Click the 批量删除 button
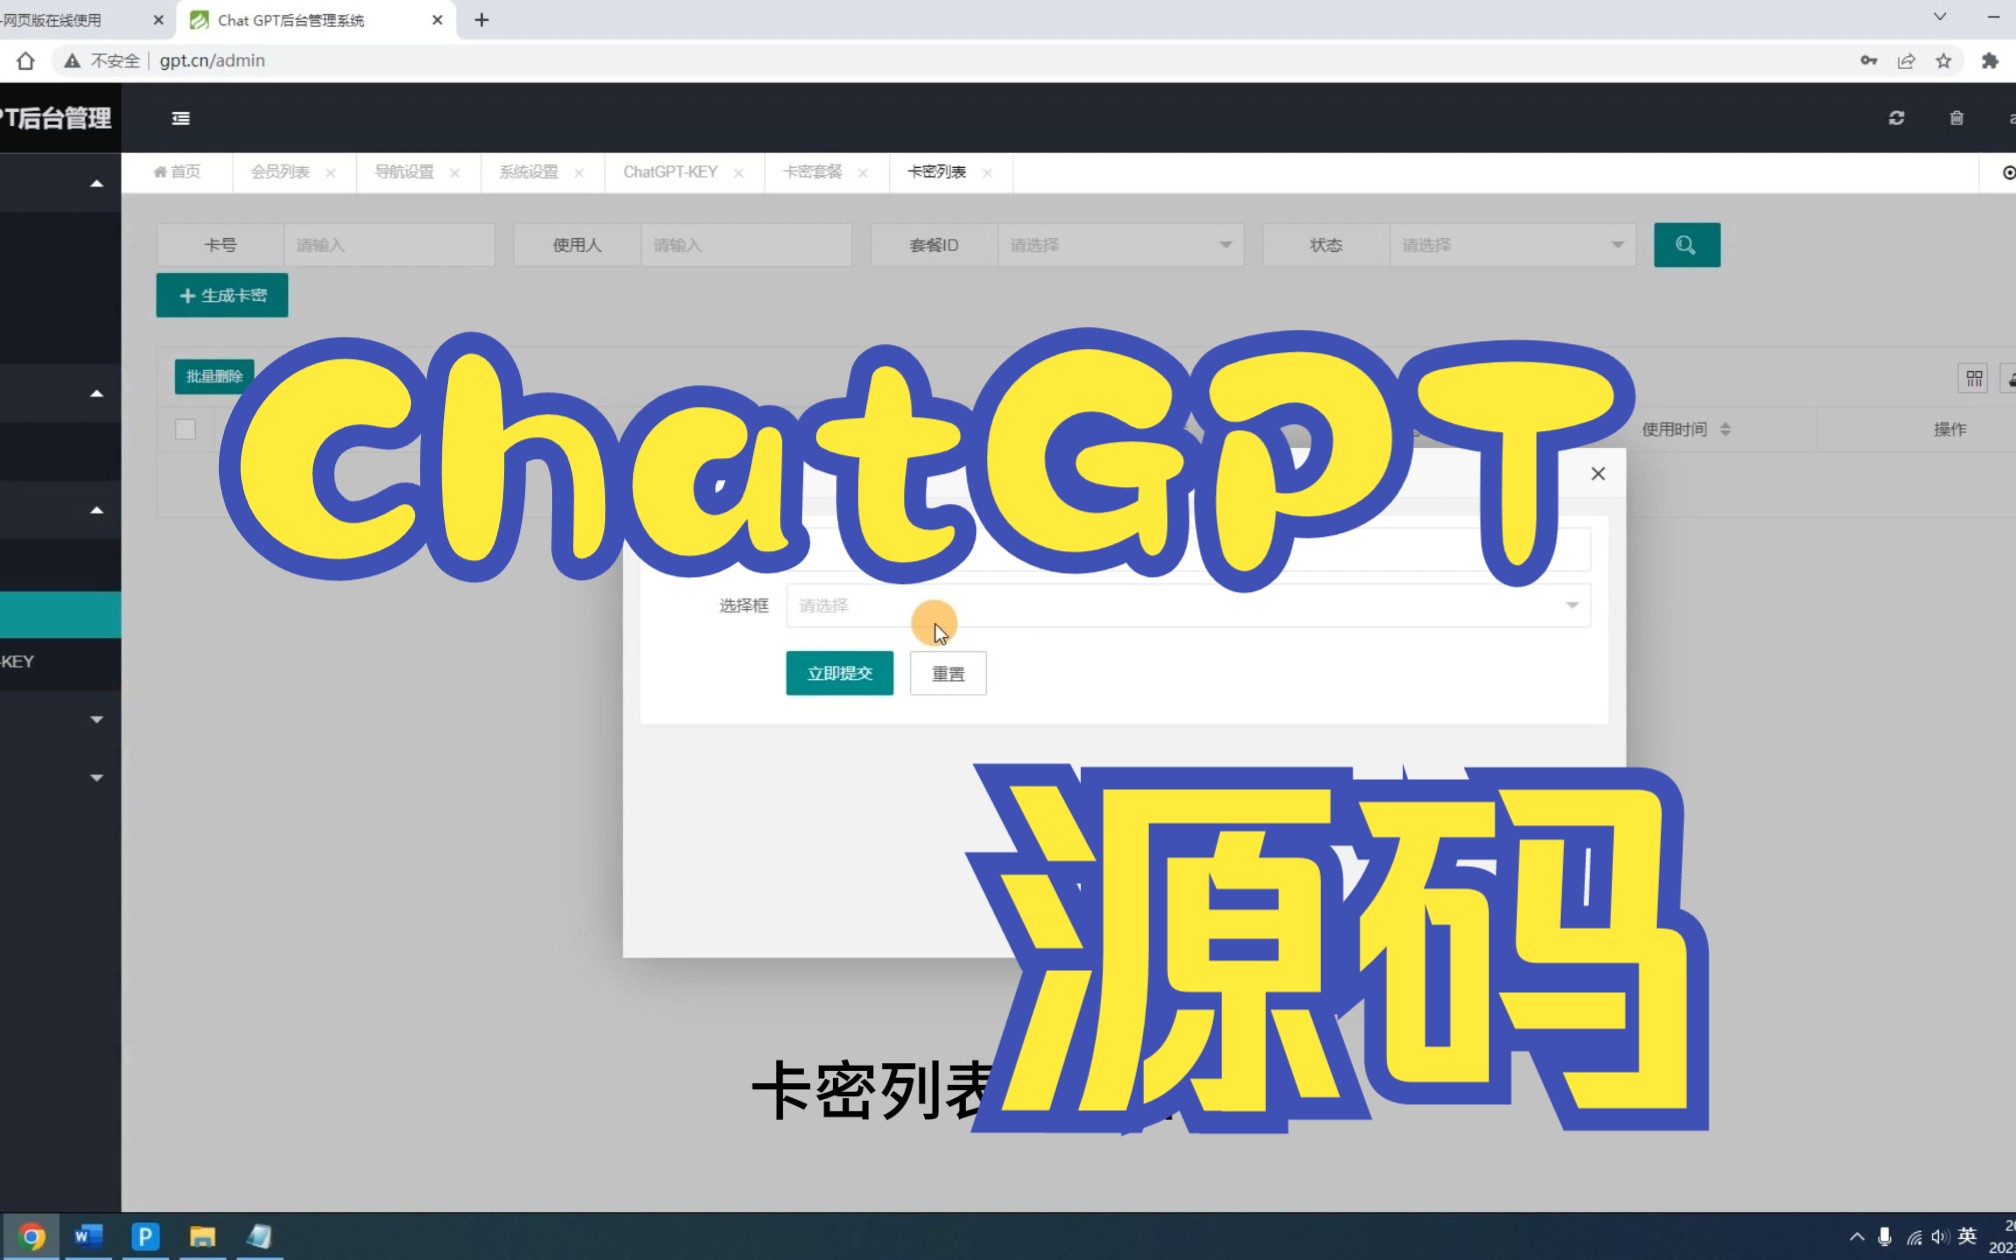Image resolution: width=2016 pixels, height=1260 pixels. pos(214,377)
